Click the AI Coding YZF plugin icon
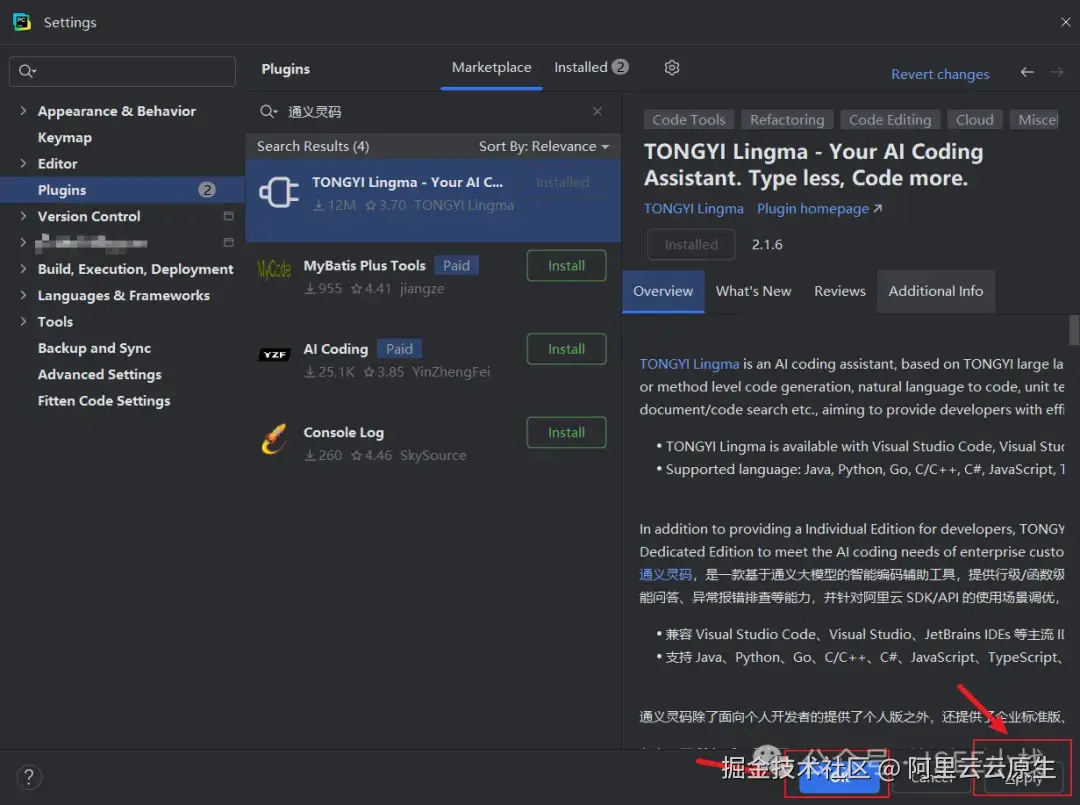 coord(274,354)
